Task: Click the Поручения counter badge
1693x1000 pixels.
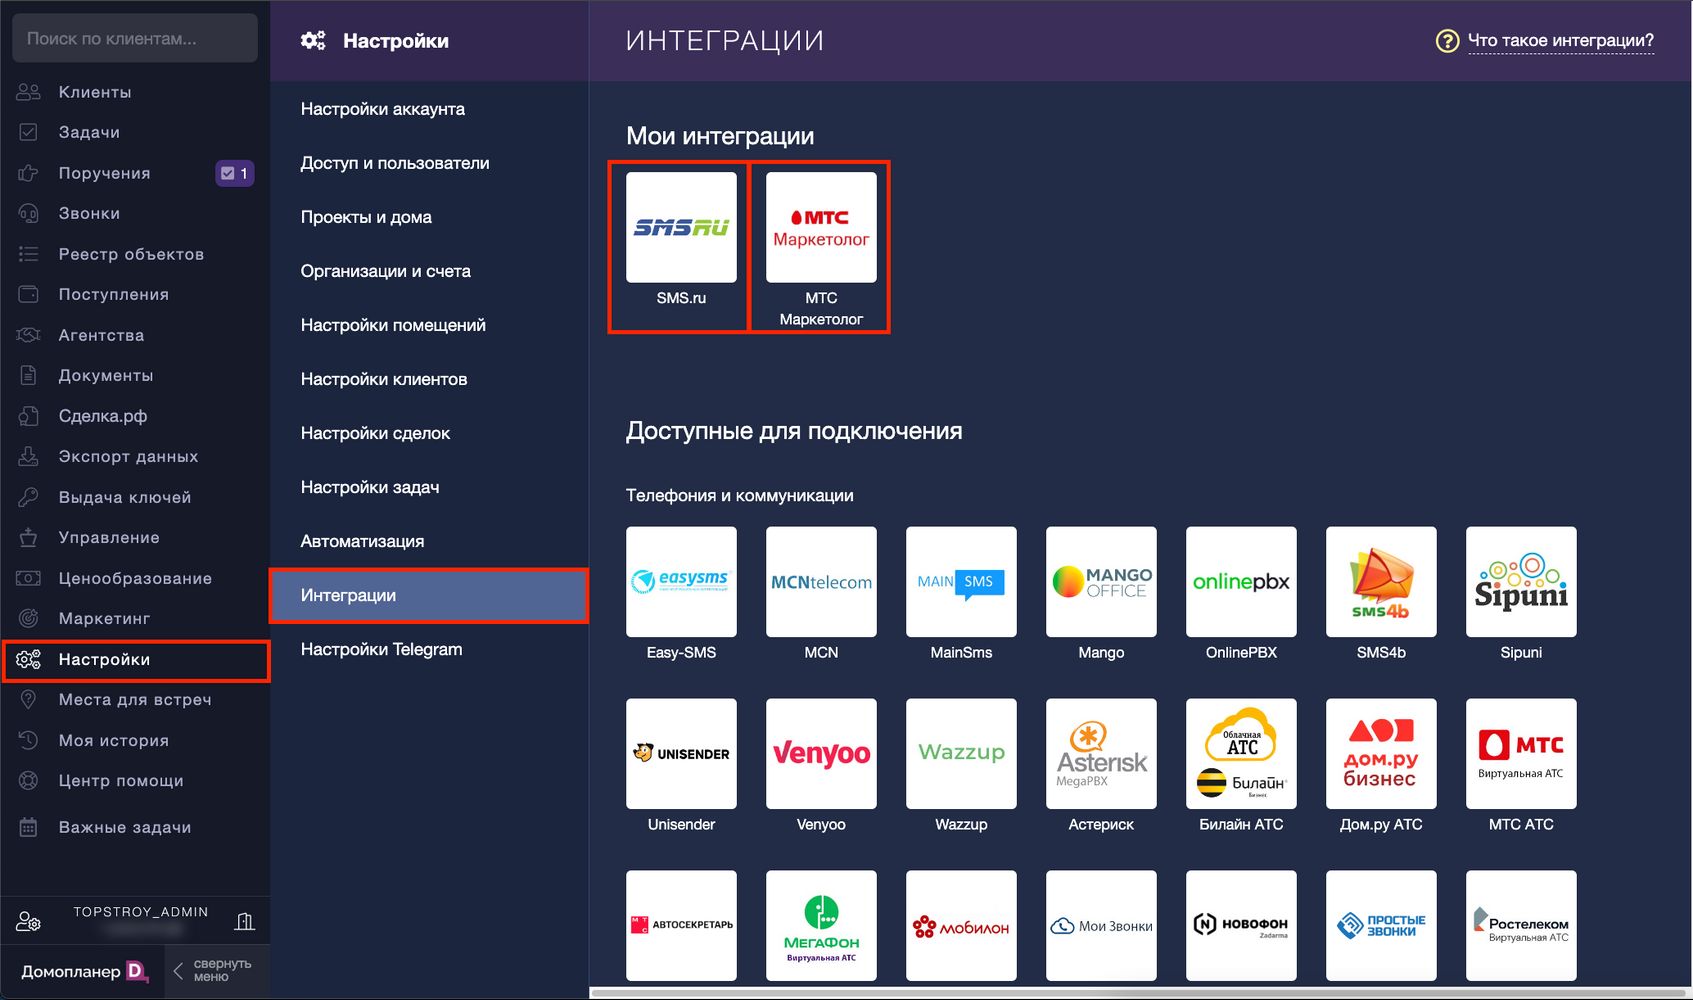Action: 235,173
